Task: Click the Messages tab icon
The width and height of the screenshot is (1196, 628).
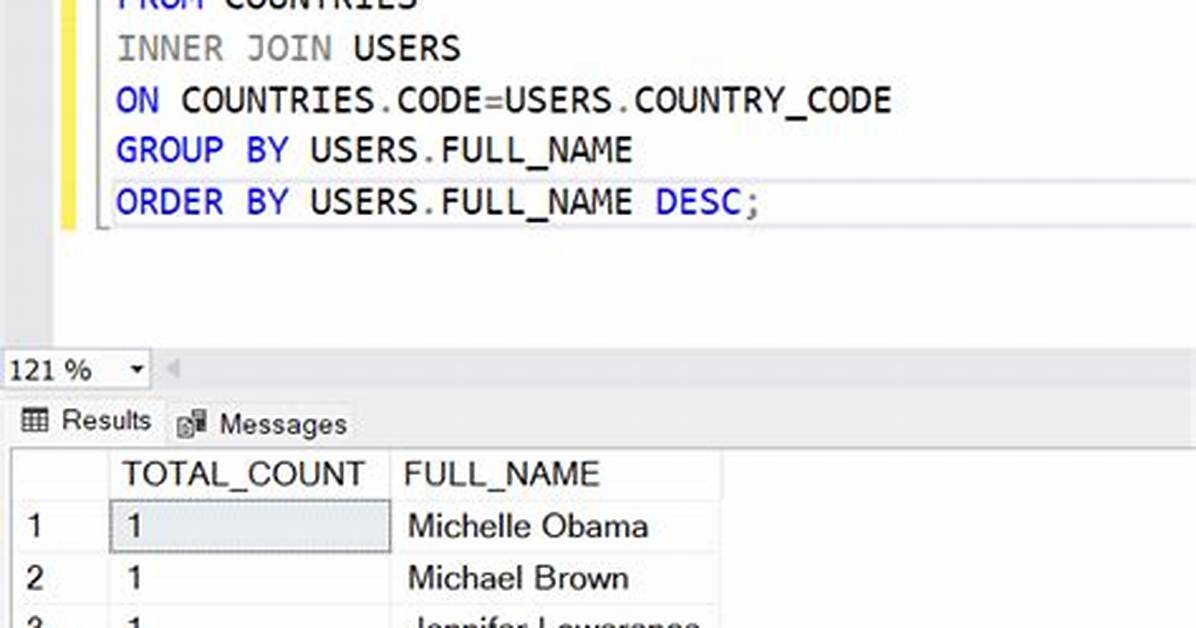Action: pos(191,424)
